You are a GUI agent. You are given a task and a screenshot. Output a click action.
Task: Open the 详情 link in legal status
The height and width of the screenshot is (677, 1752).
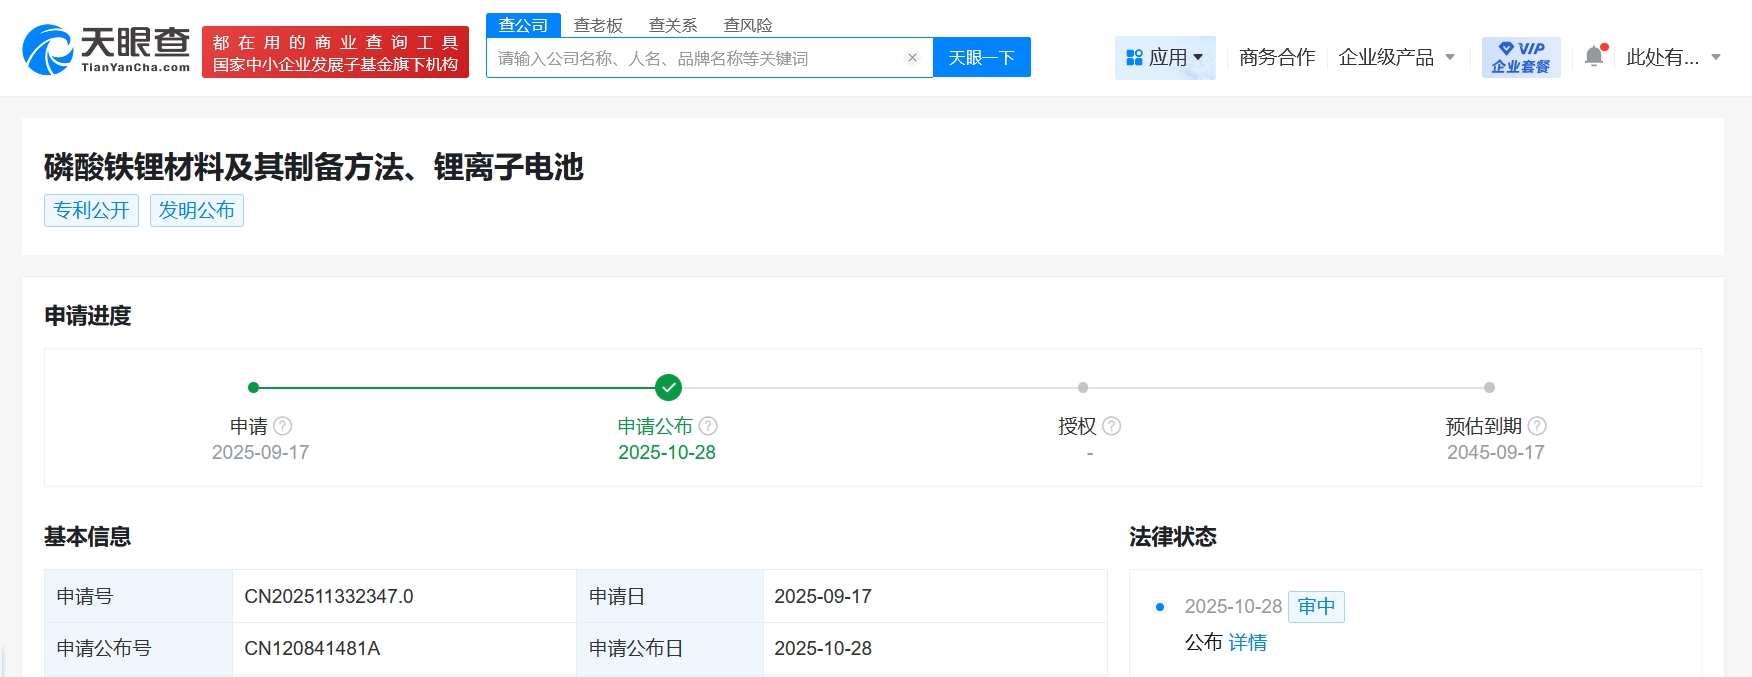[1247, 643]
